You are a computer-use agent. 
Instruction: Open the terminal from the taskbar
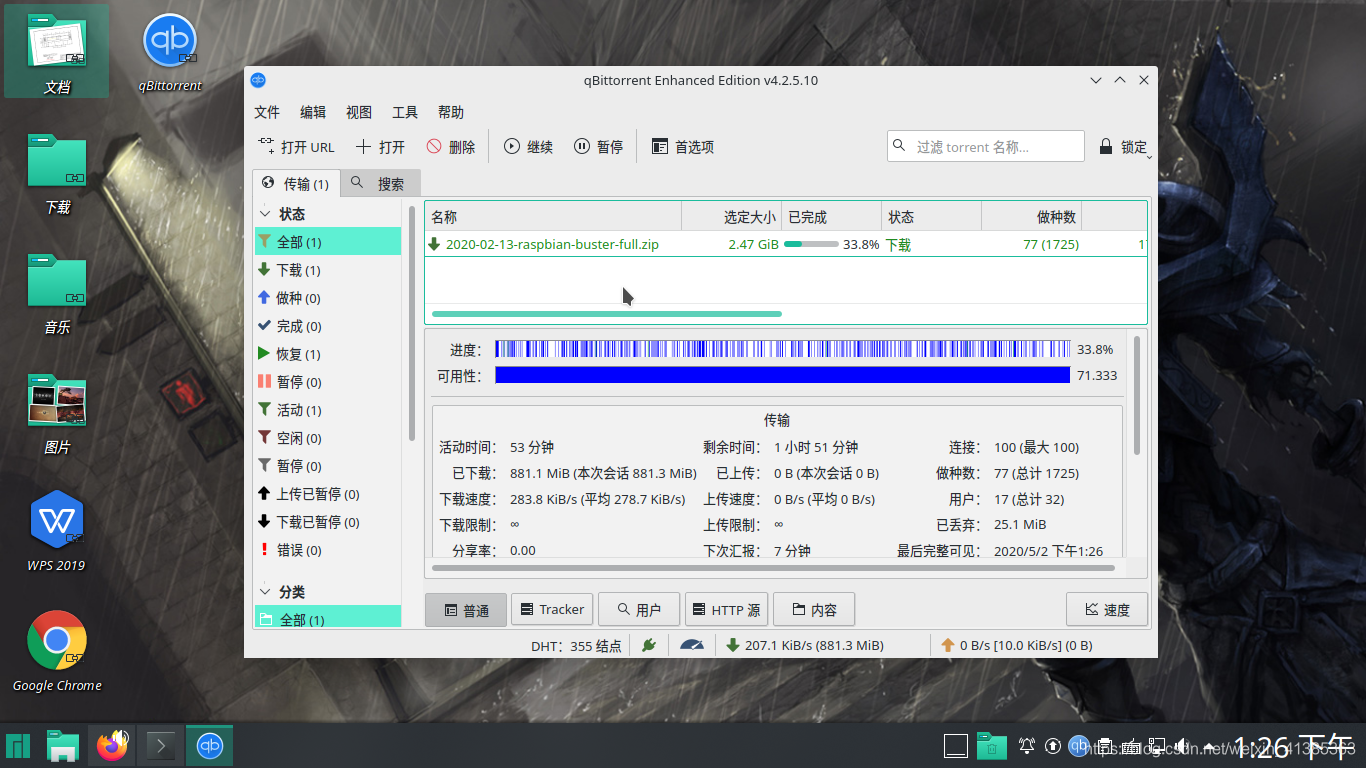tap(161, 745)
